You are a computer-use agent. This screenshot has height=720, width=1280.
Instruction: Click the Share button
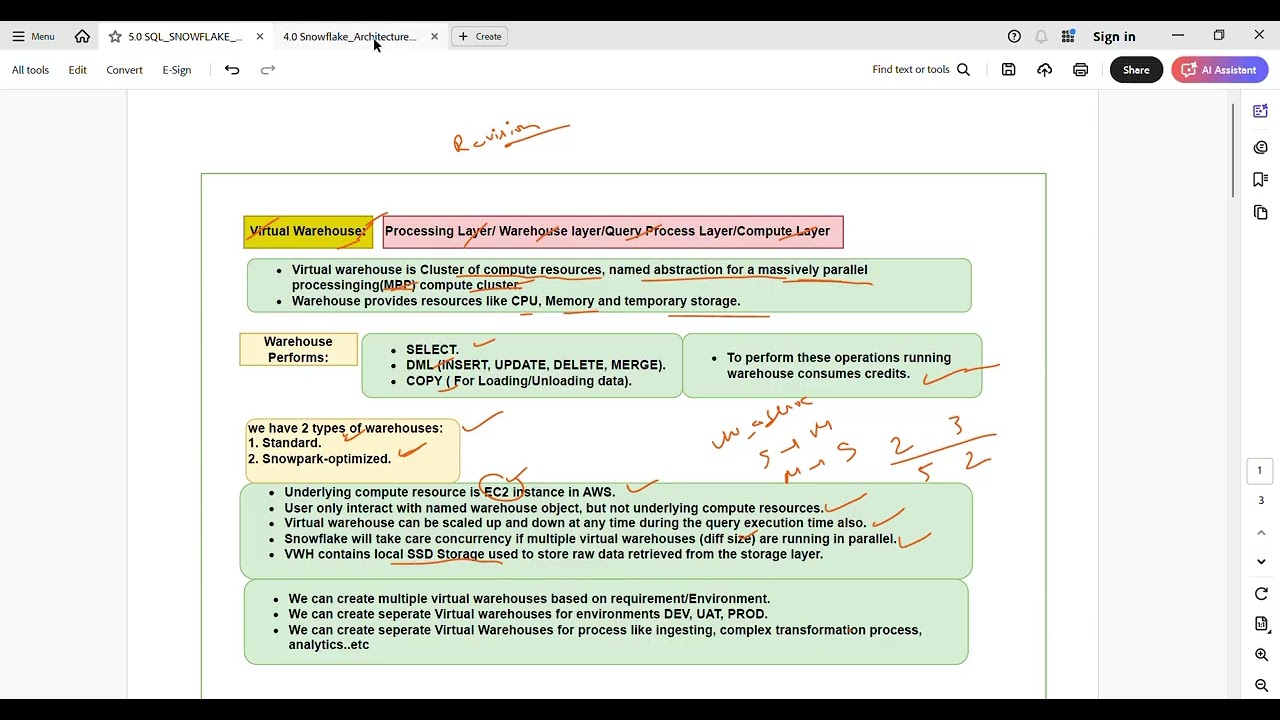[1136, 70]
